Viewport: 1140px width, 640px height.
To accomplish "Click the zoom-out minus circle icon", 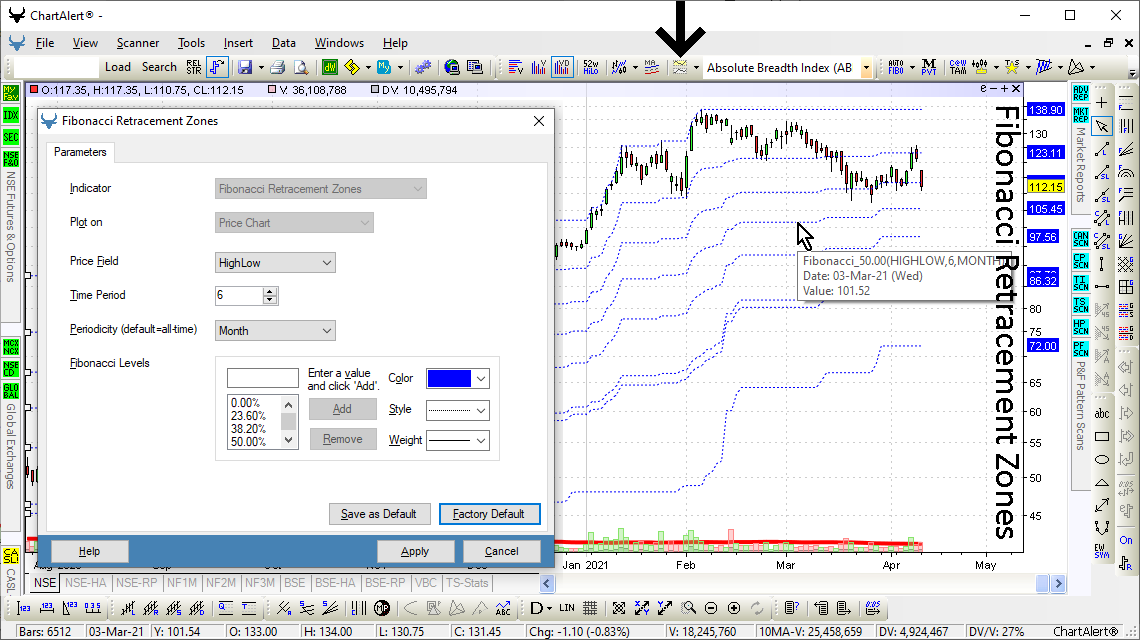I will [711, 608].
